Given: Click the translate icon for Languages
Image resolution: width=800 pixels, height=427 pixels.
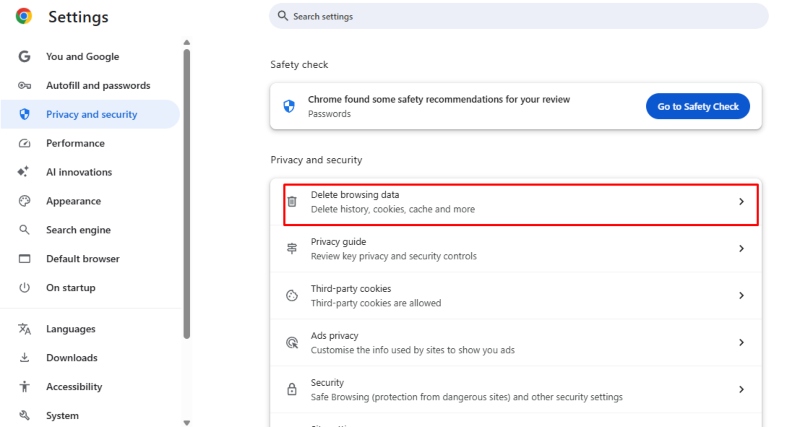Looking at the screenshot, I should (24, 329).
